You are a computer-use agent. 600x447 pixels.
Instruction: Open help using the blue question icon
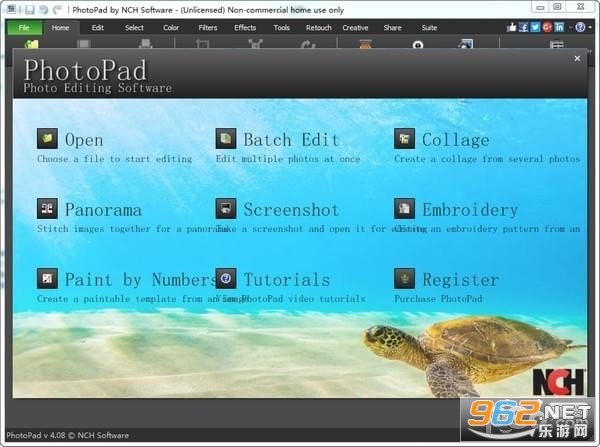tap(580, 27)
